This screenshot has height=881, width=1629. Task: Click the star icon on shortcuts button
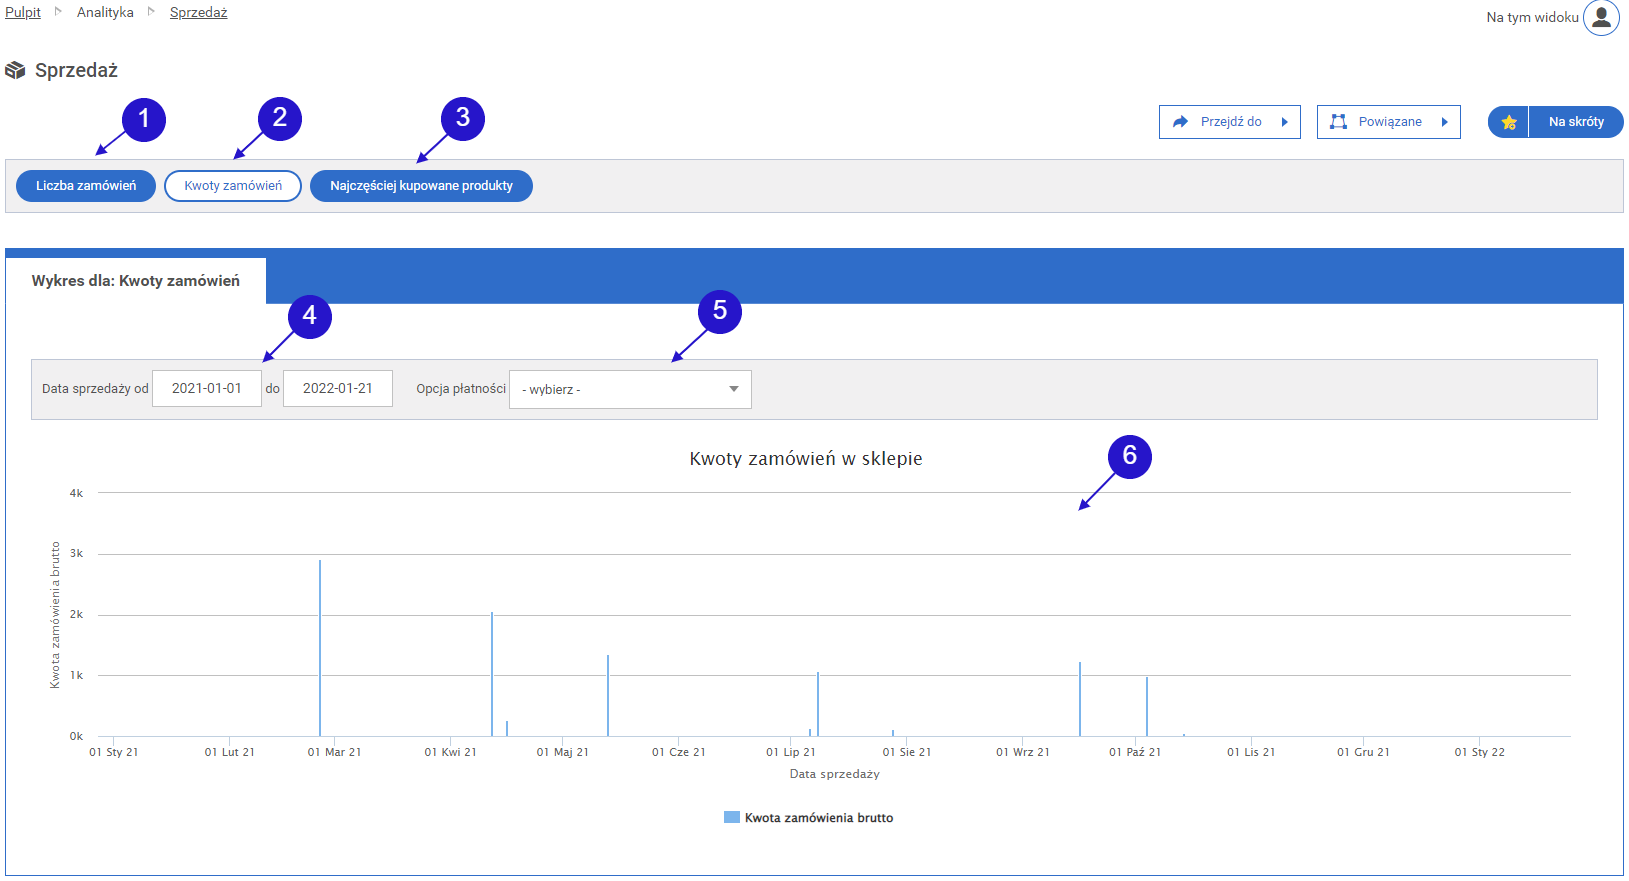pyautogui.click(x=1508, y=122)
